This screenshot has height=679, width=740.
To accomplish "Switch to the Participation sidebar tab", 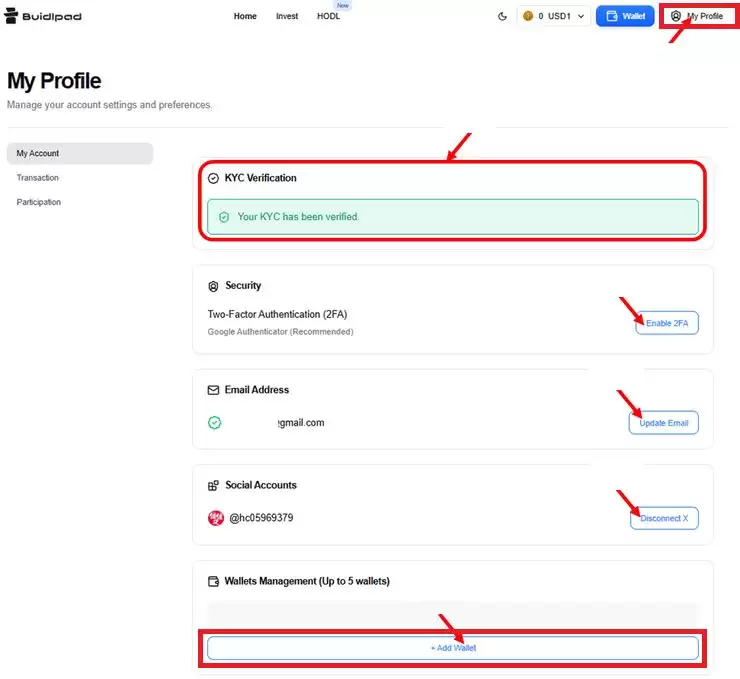I will (39, 202).
